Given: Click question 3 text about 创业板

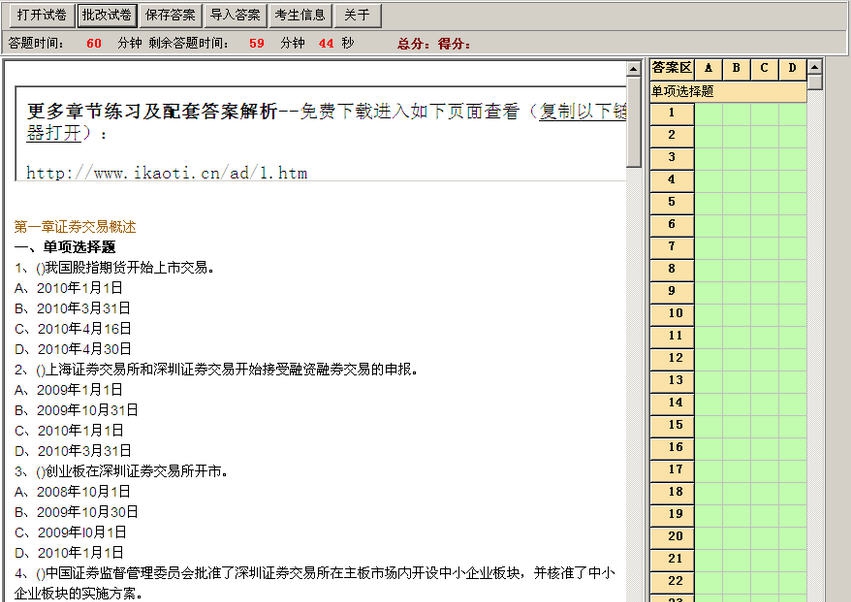Looking at the screenshot, I should pos(120,471).
